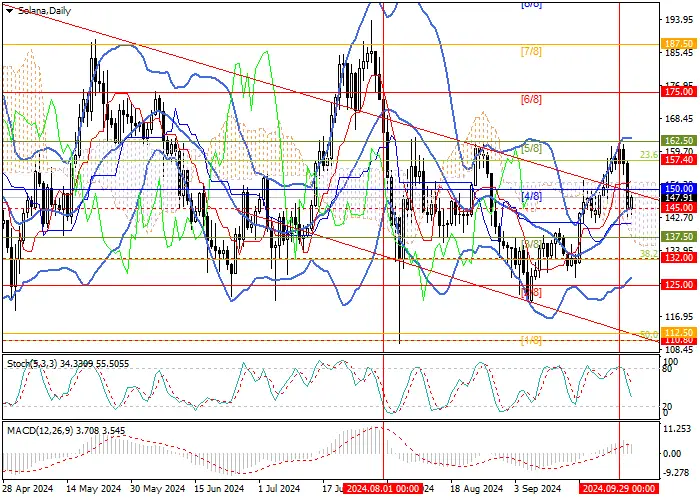Click the current price 147.91 label
700x500 pixels.
(x=679, y=198)
